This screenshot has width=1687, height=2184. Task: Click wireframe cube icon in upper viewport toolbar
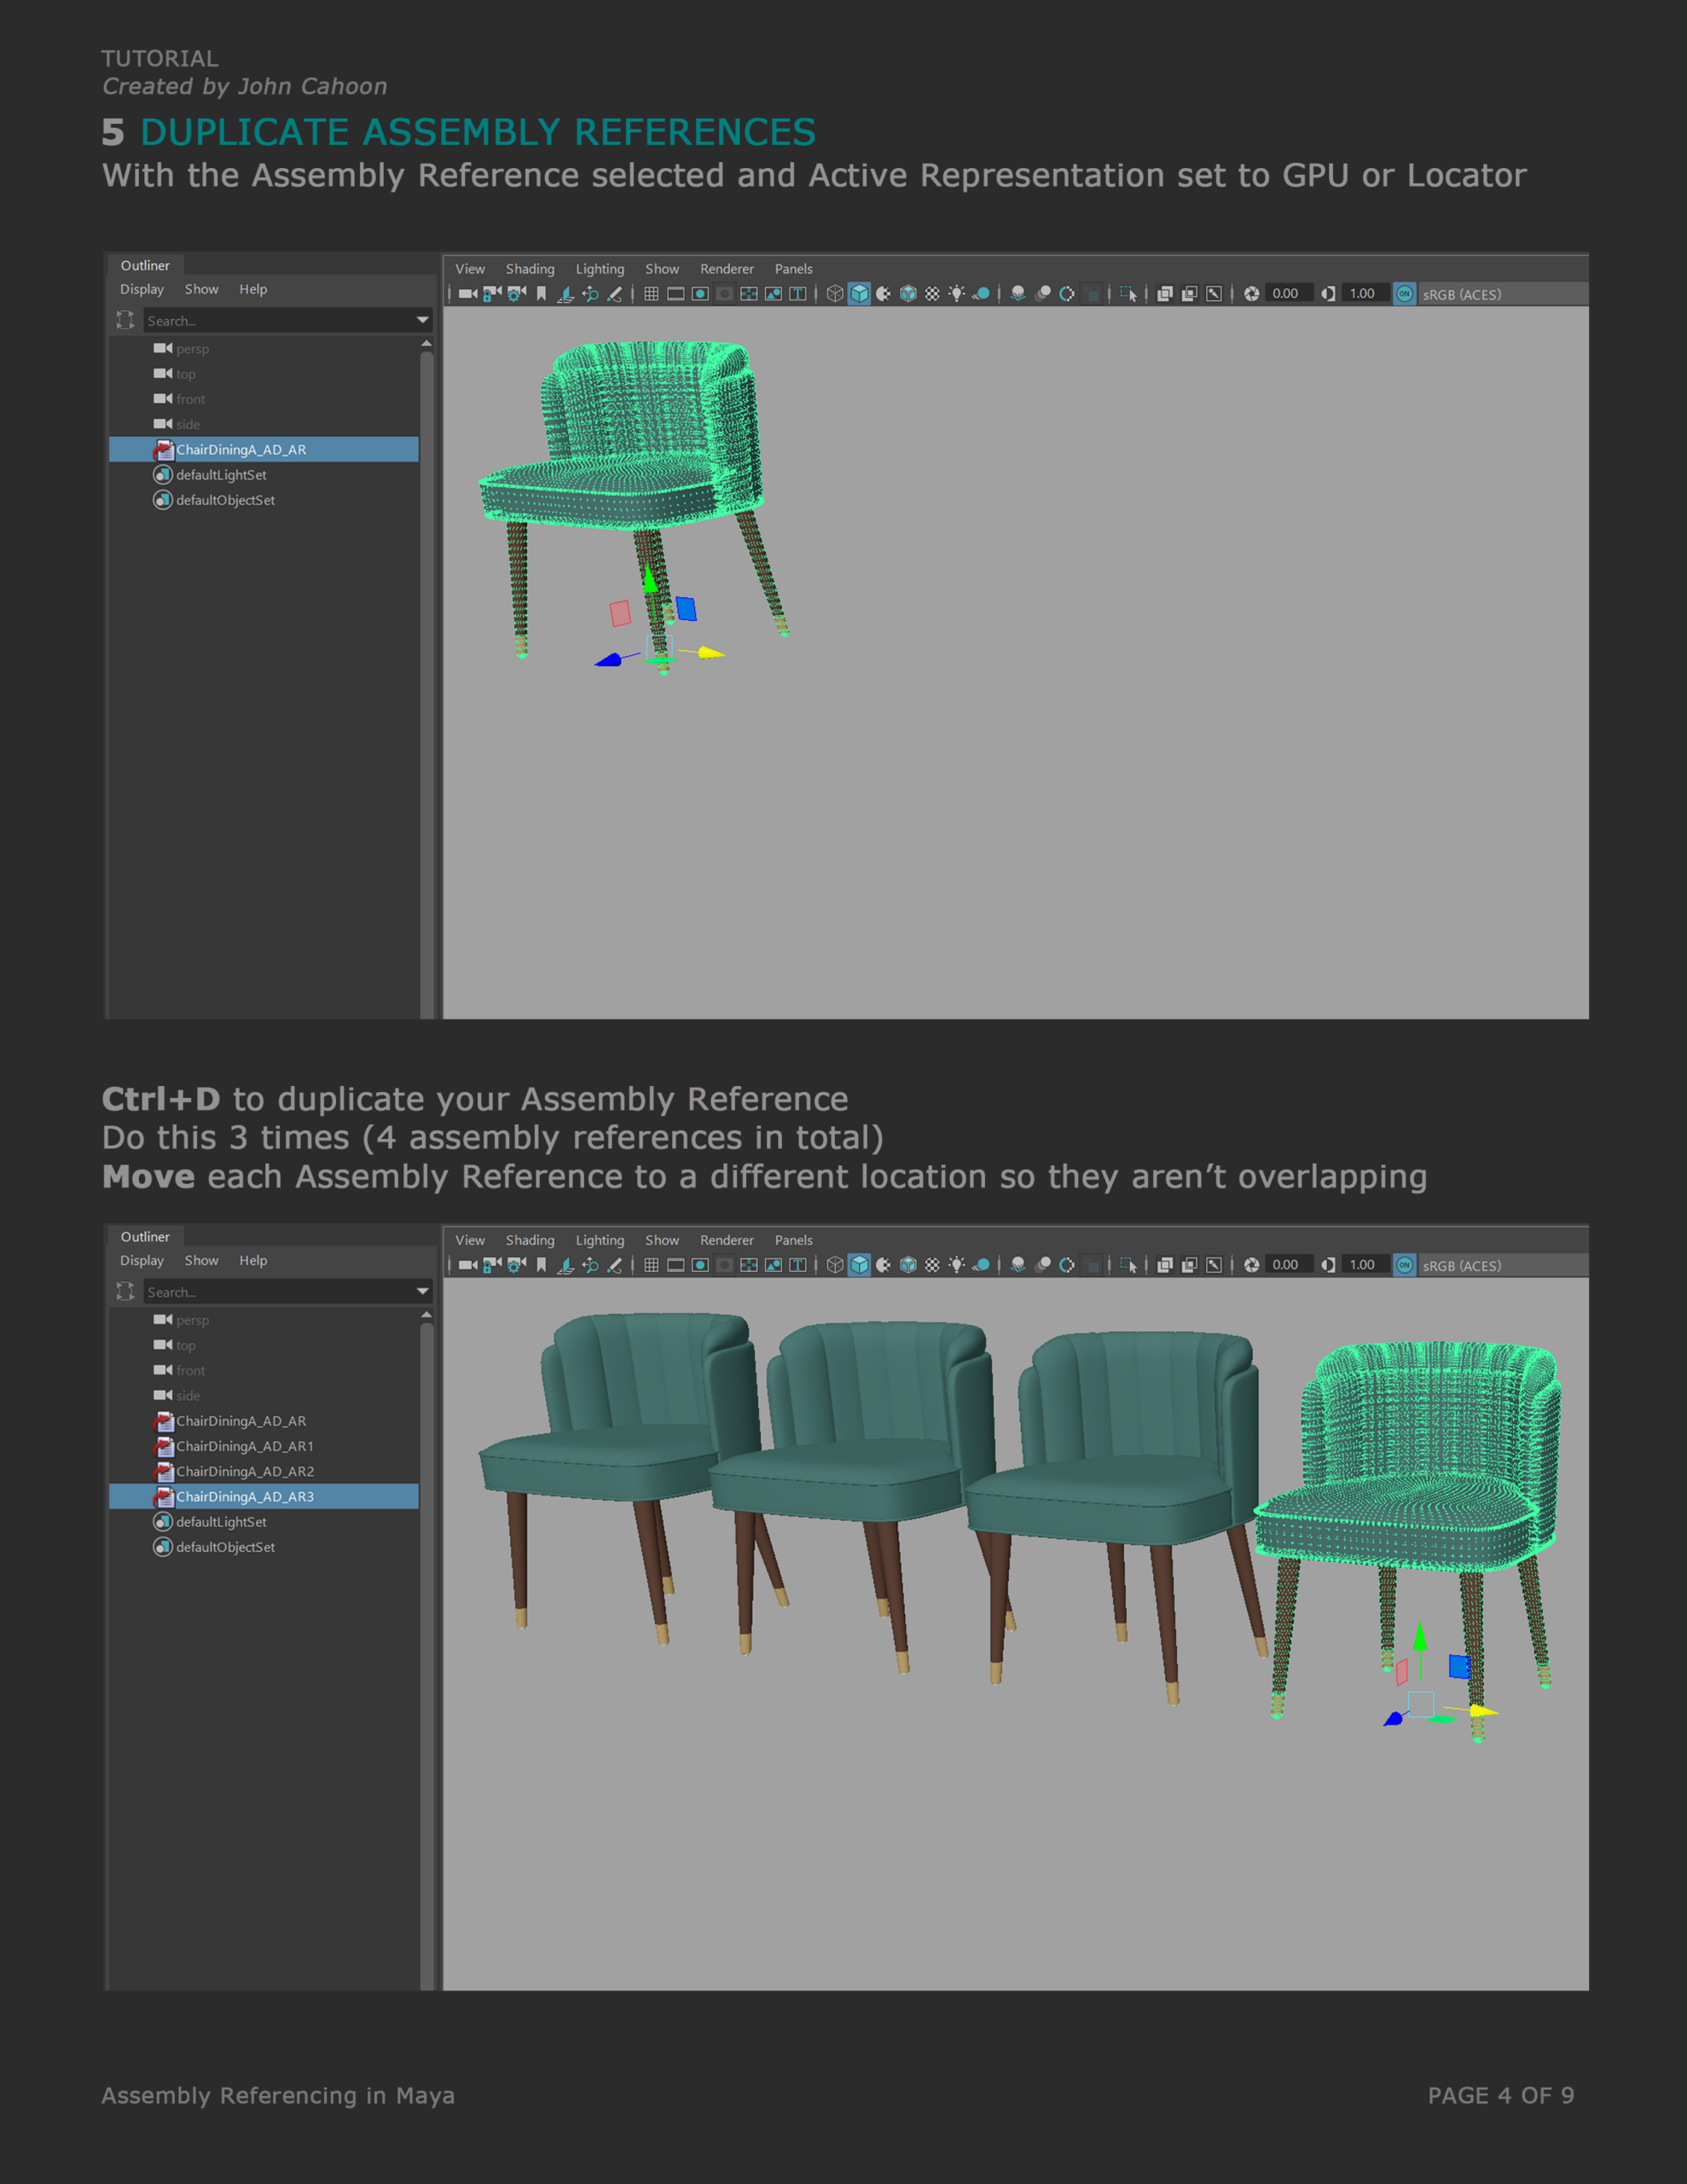click(x=835, y=294)
